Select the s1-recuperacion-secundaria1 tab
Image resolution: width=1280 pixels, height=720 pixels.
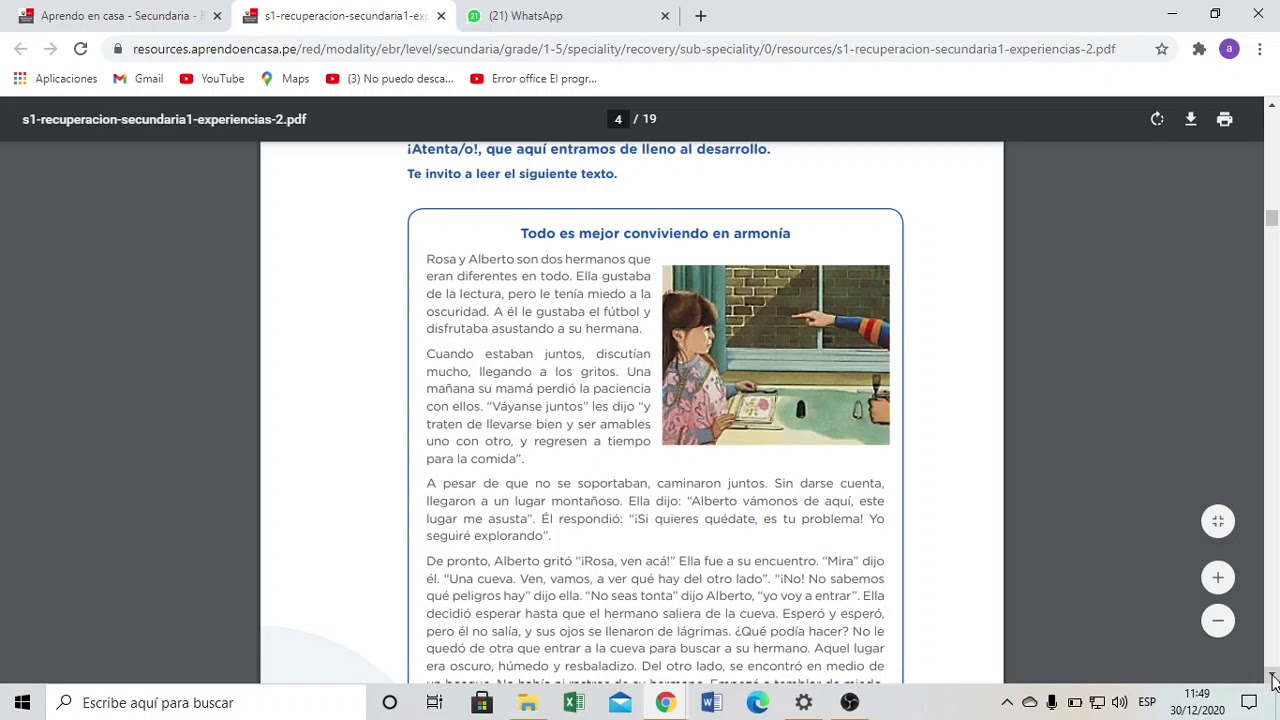(x=344, y=16)
